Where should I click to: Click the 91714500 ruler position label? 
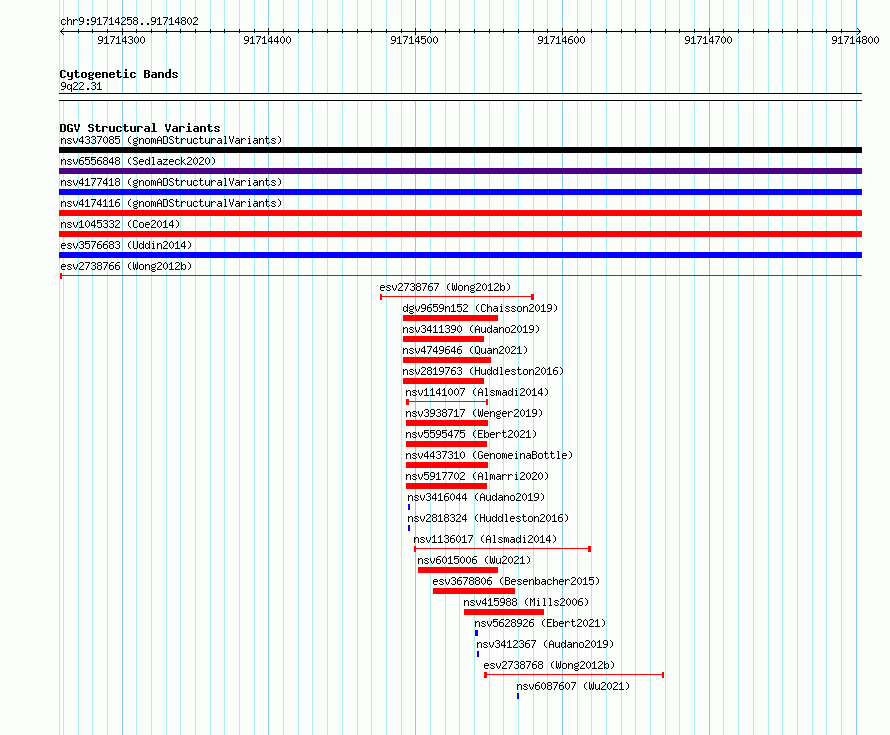click(414, 40)
